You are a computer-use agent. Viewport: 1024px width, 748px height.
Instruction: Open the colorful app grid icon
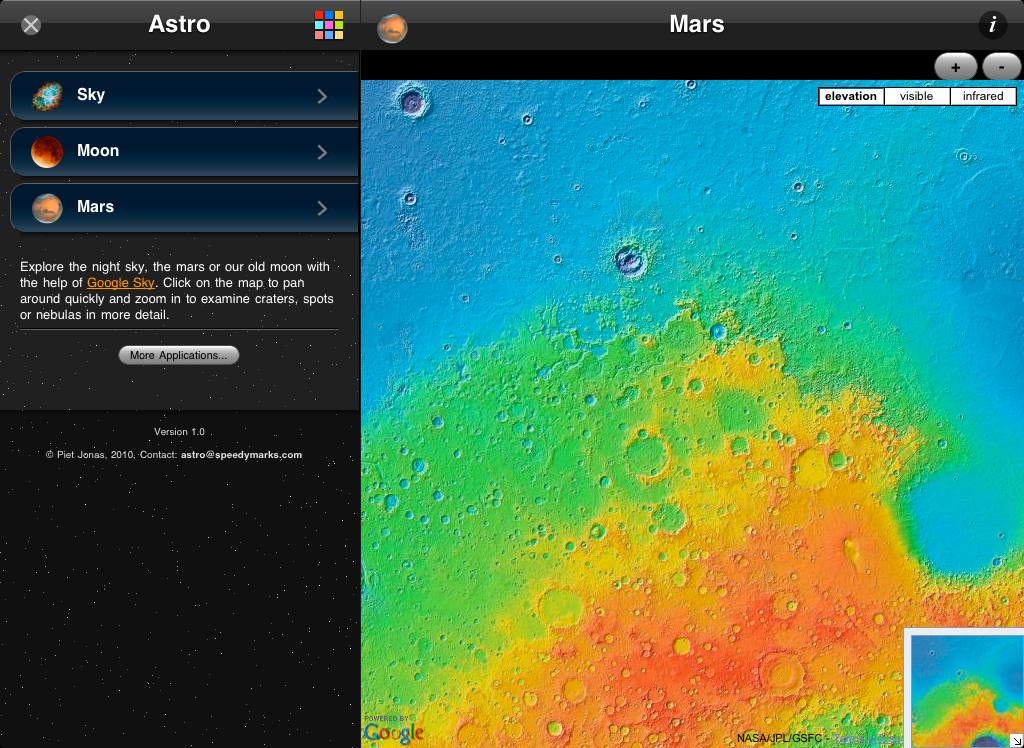328,25
